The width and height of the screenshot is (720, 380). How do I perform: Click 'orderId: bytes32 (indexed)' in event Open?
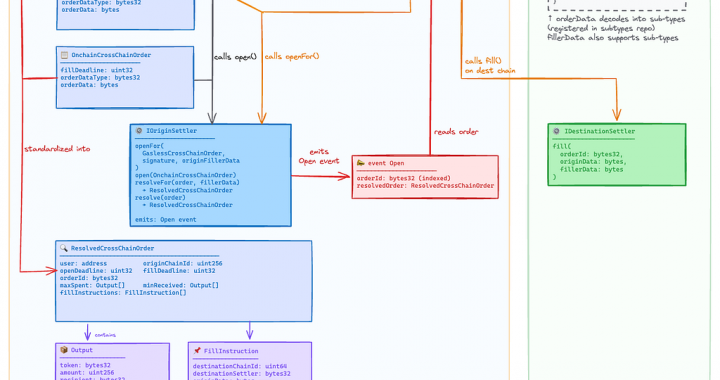(x=404, y=179)
